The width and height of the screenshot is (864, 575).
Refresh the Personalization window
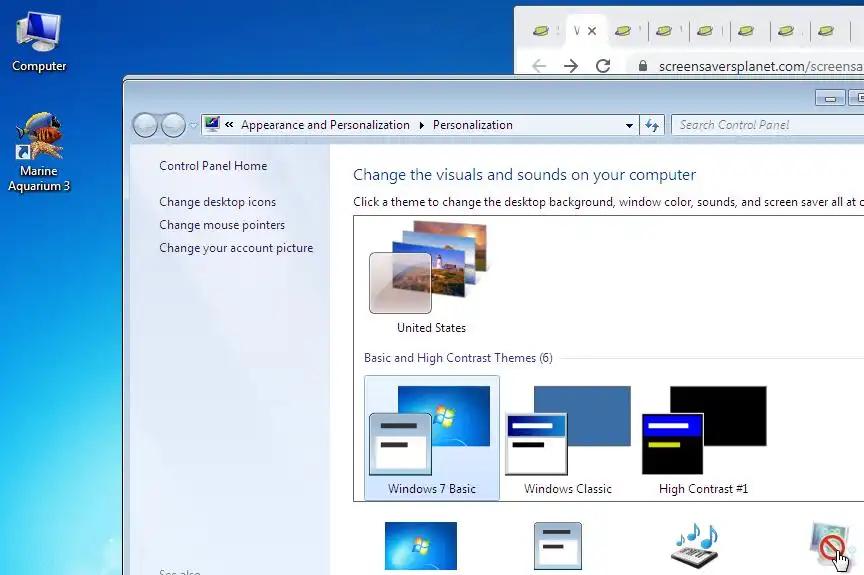pos(652,126)
